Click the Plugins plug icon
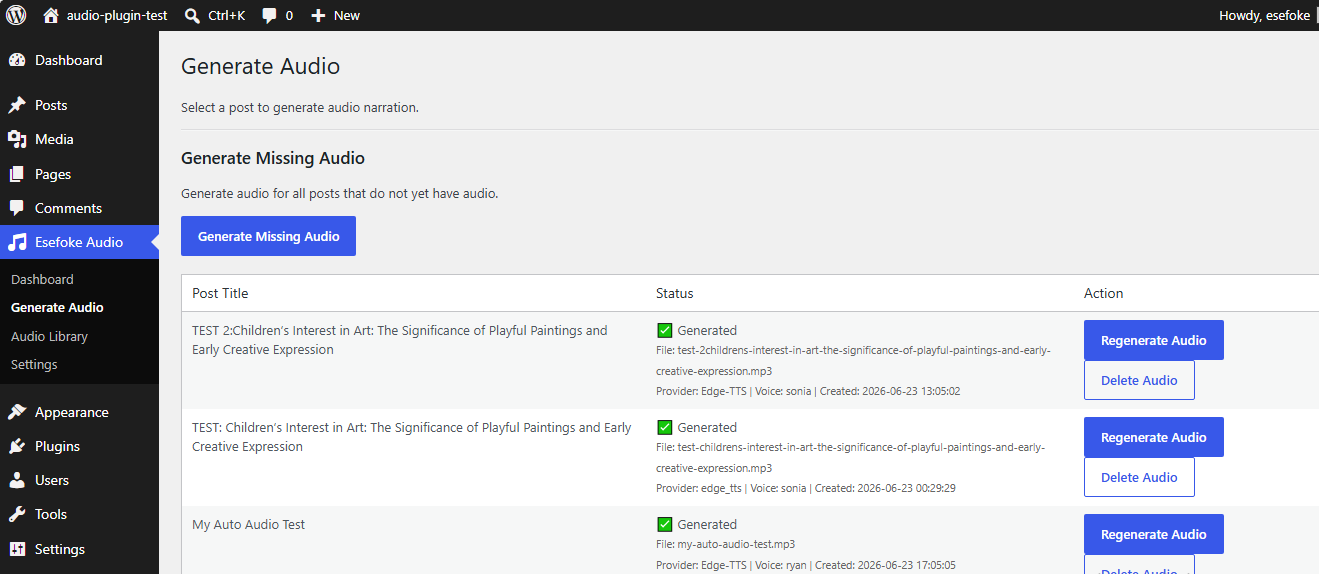1319x574 pixels. tap(17, 446)
